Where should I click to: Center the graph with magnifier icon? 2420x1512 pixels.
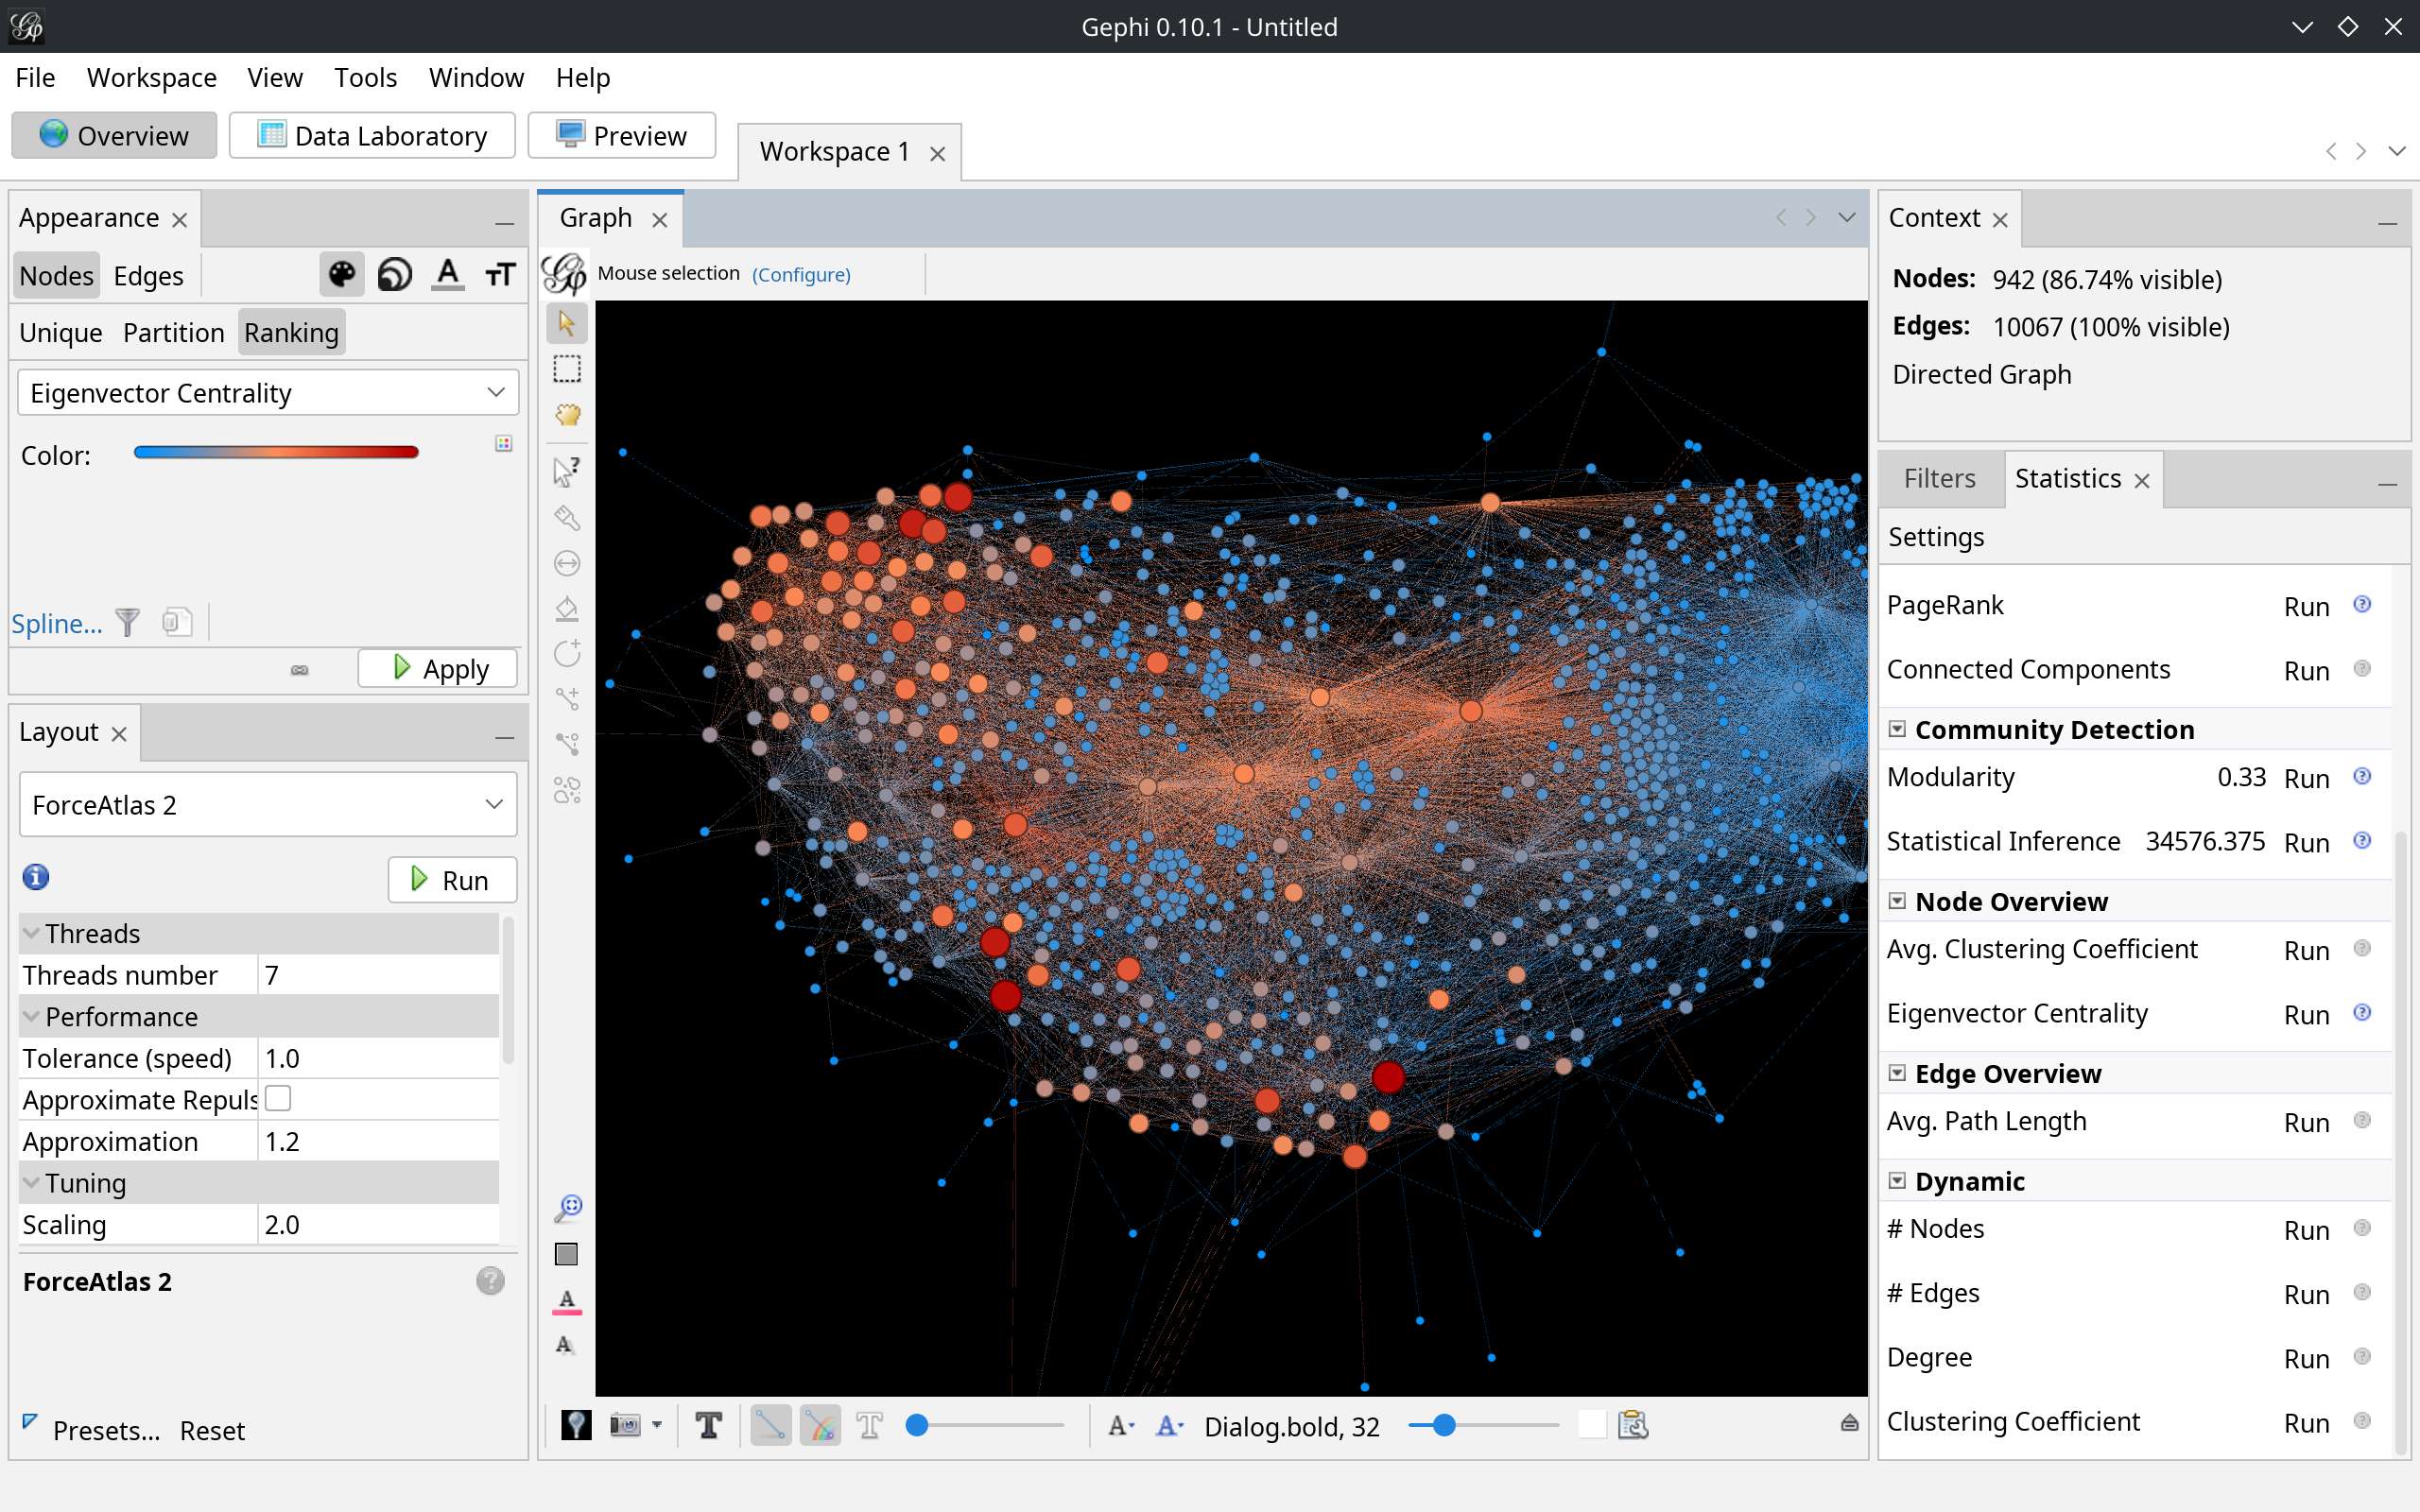click(x=567, y=1208)
